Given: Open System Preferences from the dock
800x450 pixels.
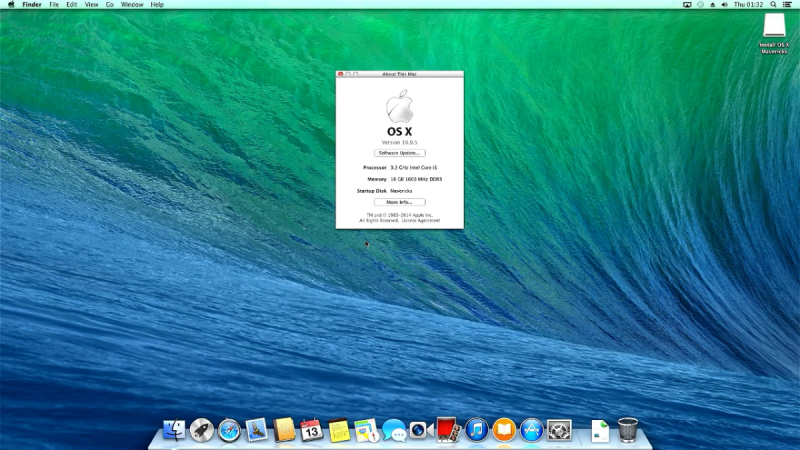Looking at the screenshot, I should 559,430.
